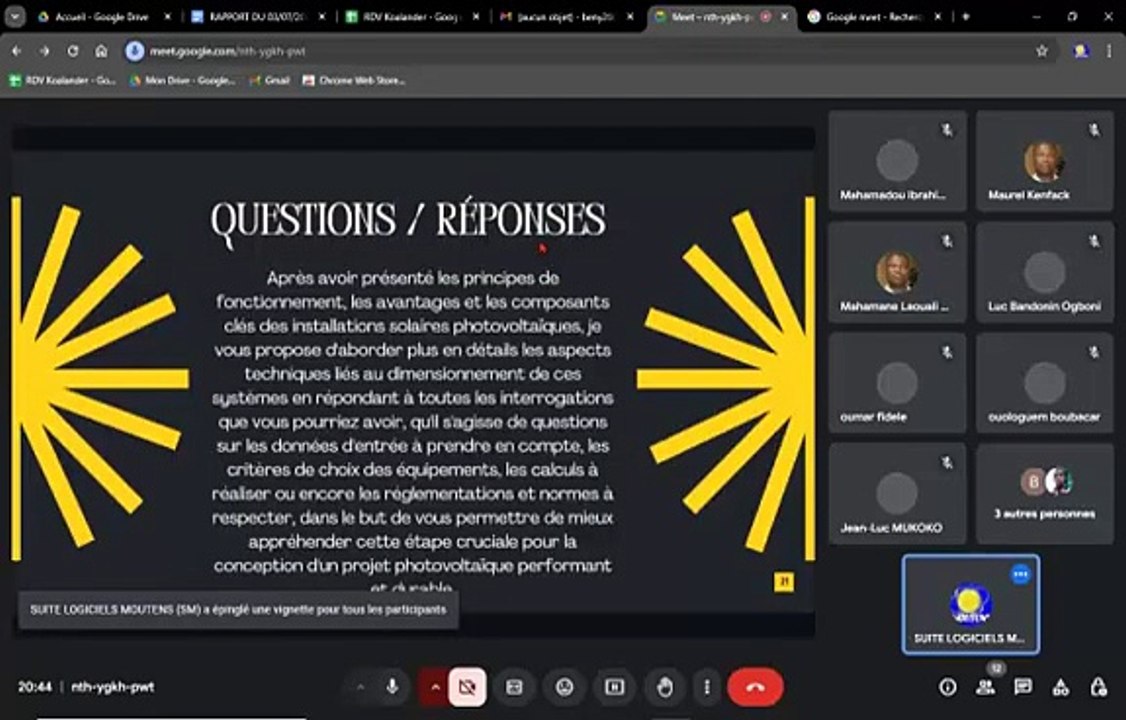
Task: Switch to the RAPPORT DU 03/07 tab
Action: tap(257, 17)
